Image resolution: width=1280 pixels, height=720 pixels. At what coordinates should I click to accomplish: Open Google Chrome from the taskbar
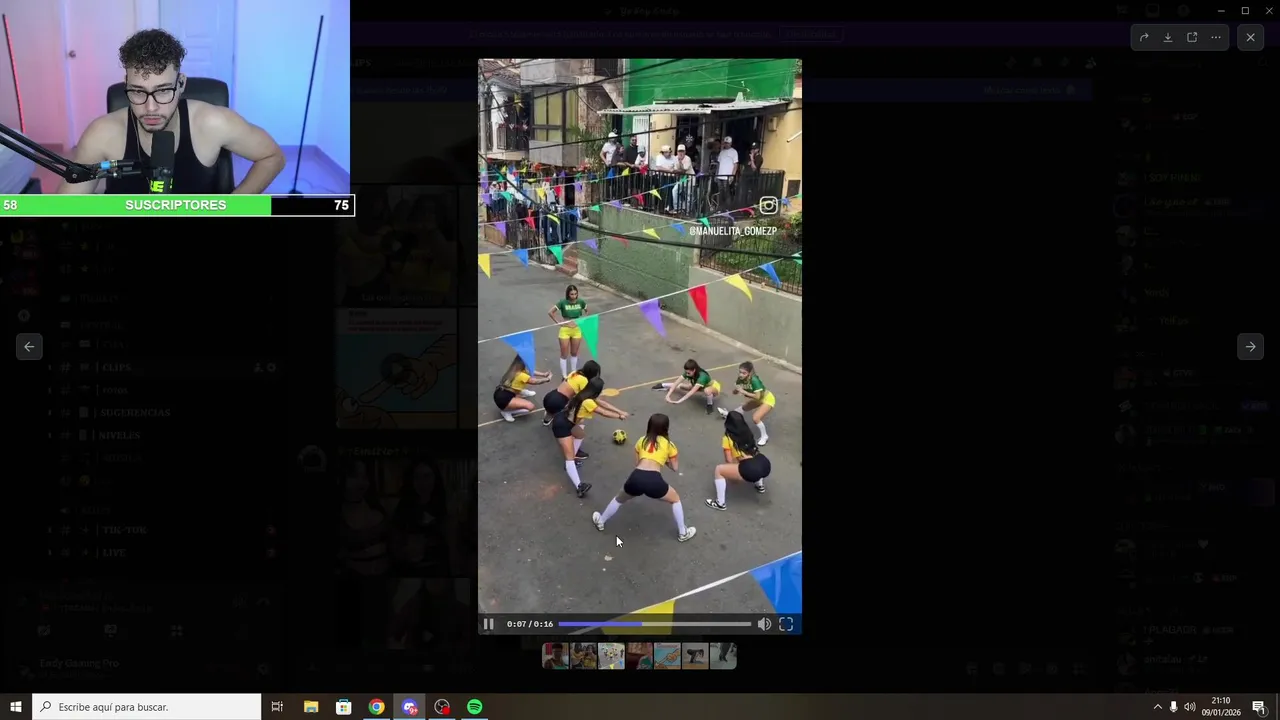click(376, 707)
